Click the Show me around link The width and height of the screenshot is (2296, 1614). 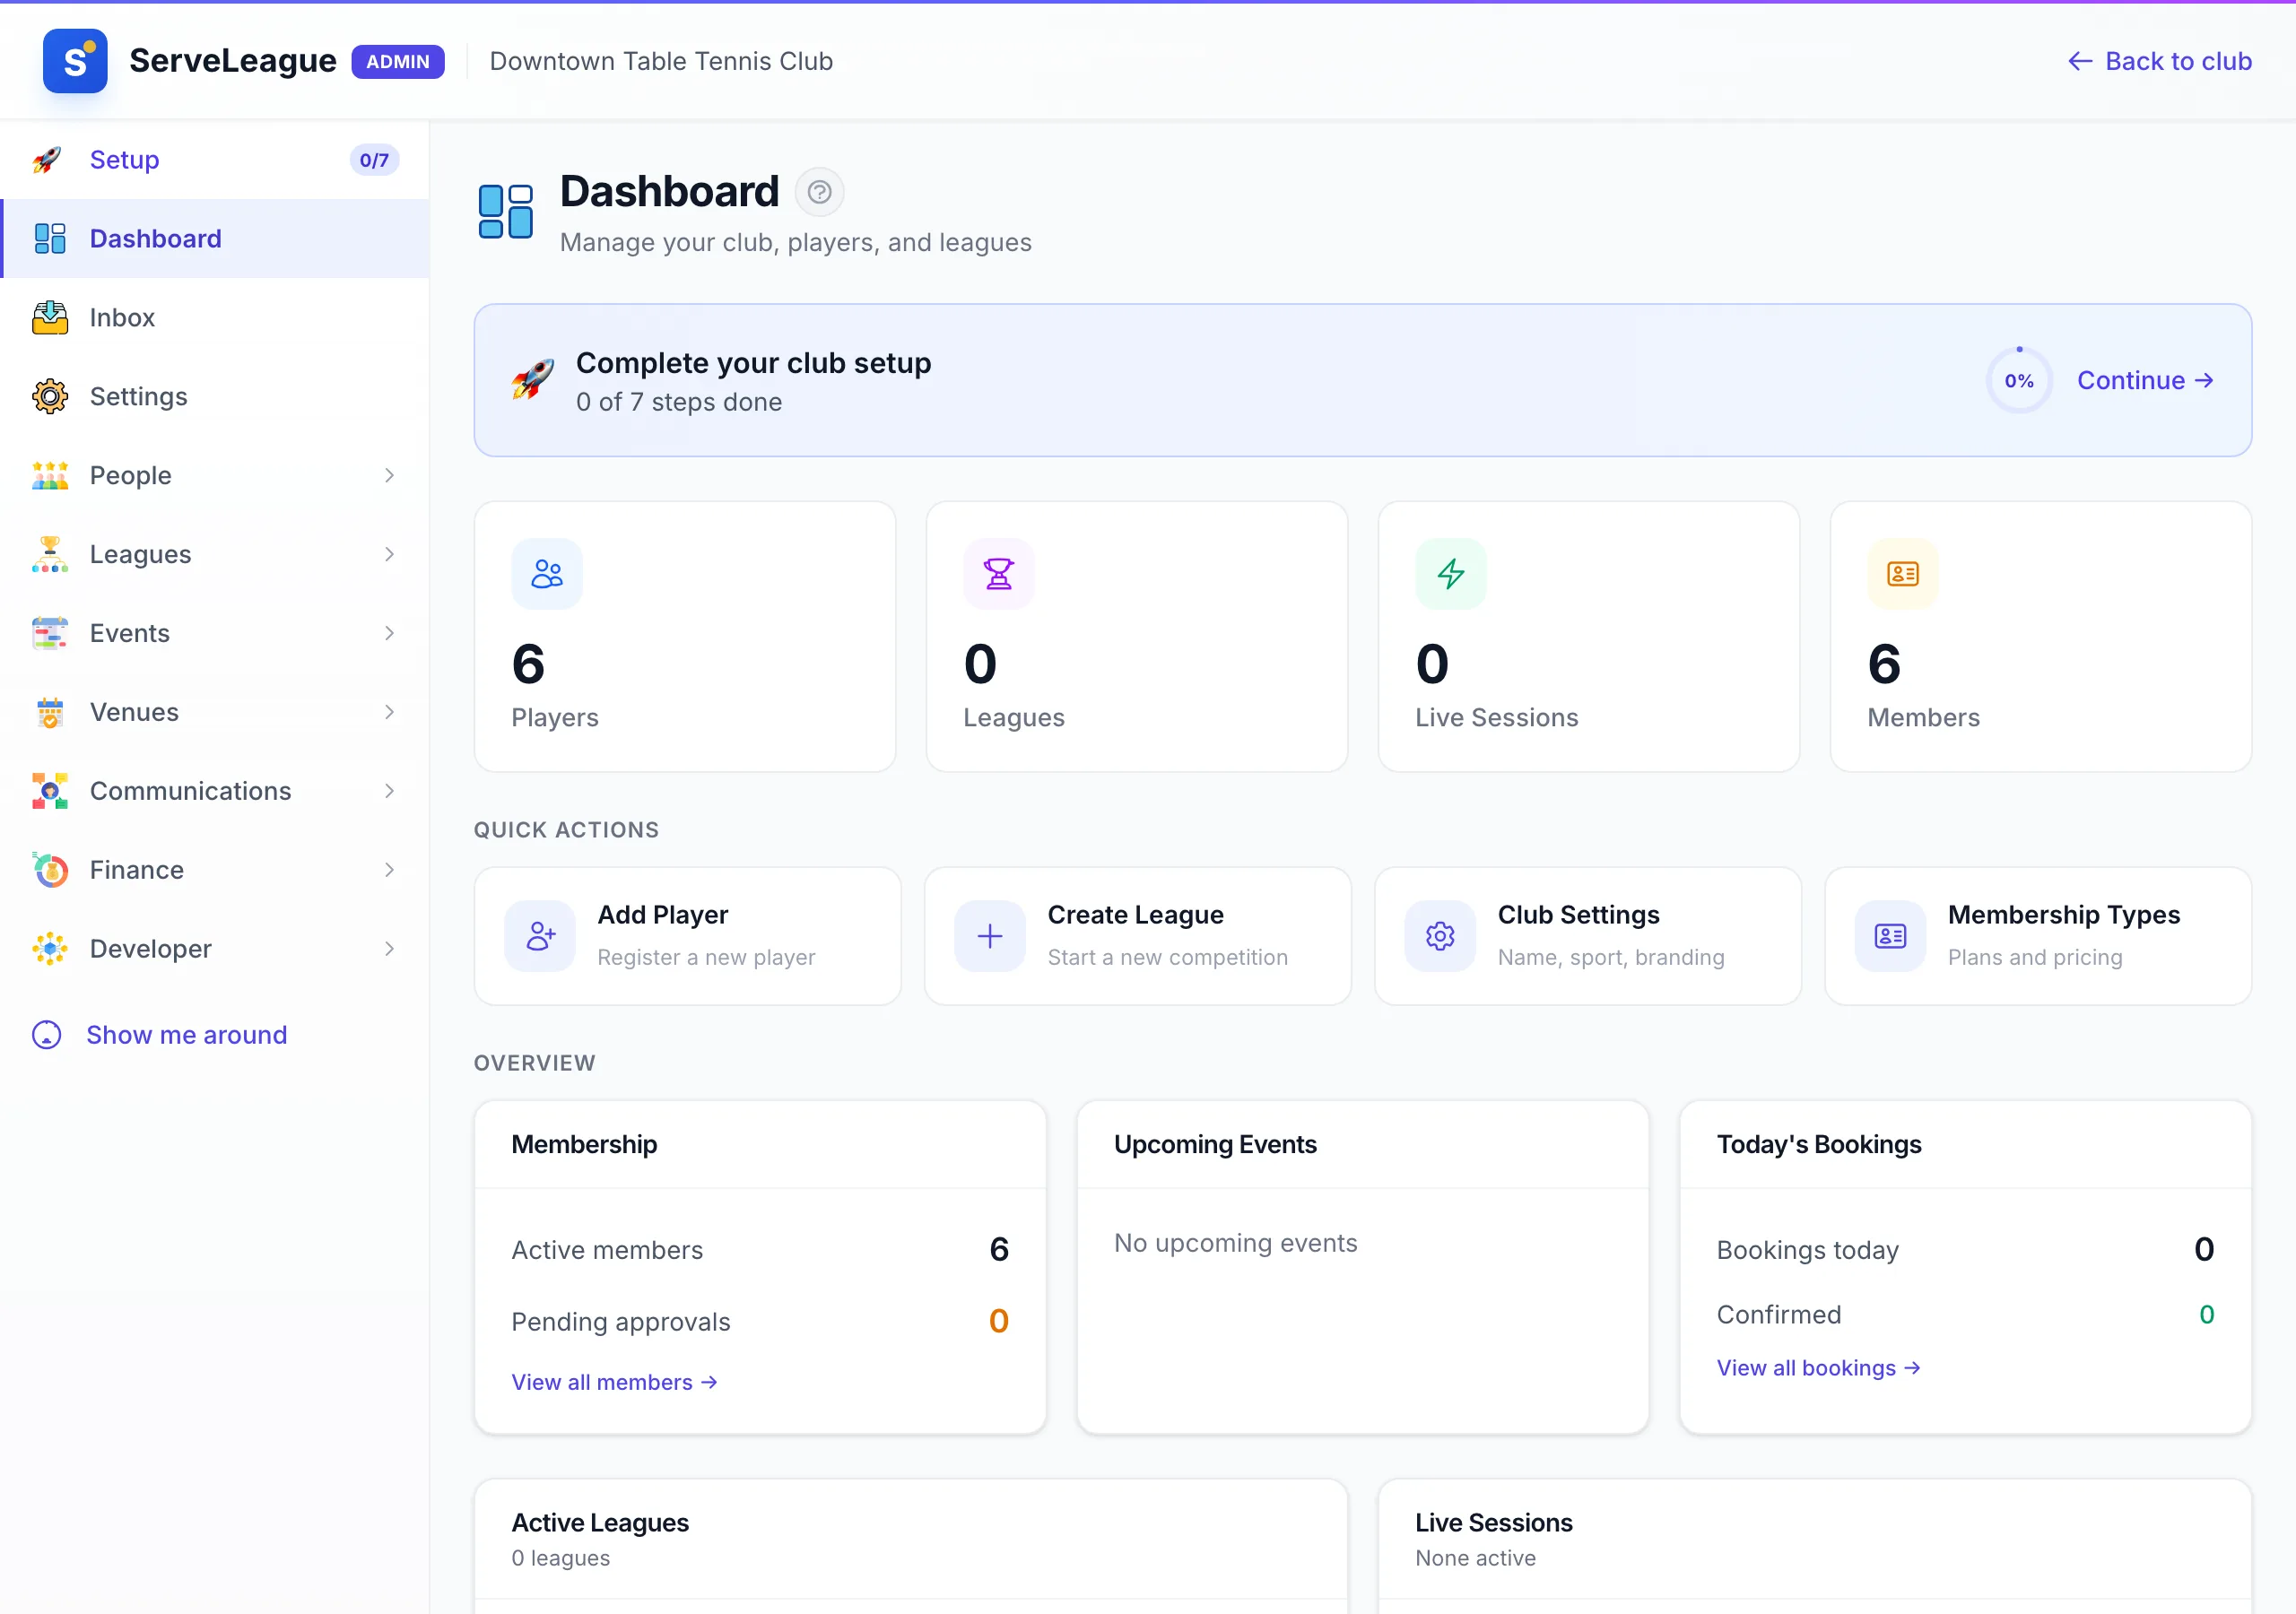coord(160,1035)
